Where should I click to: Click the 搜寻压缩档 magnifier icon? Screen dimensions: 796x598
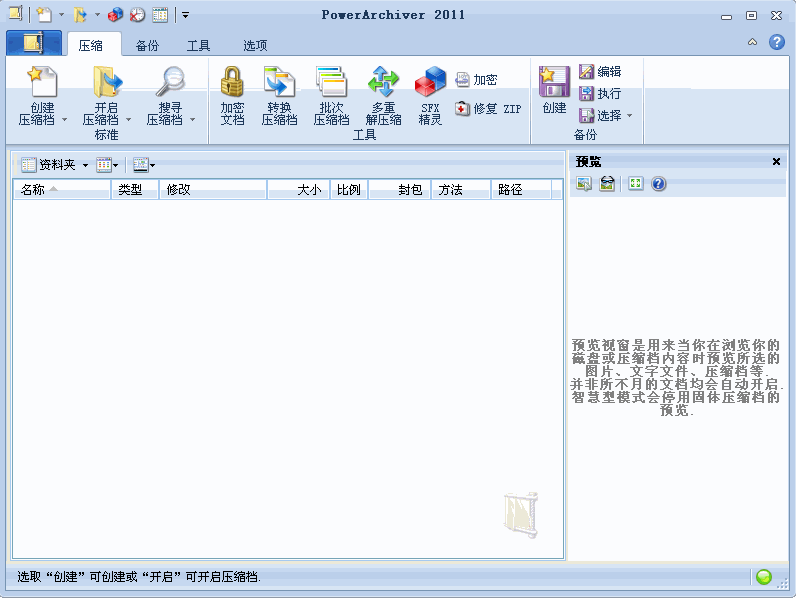(171, 81)
